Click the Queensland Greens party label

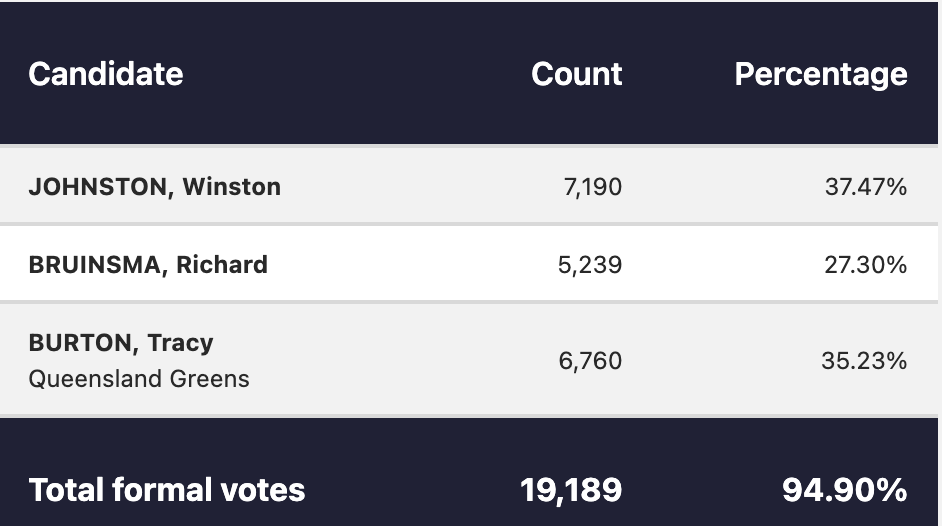click(139, 379)
